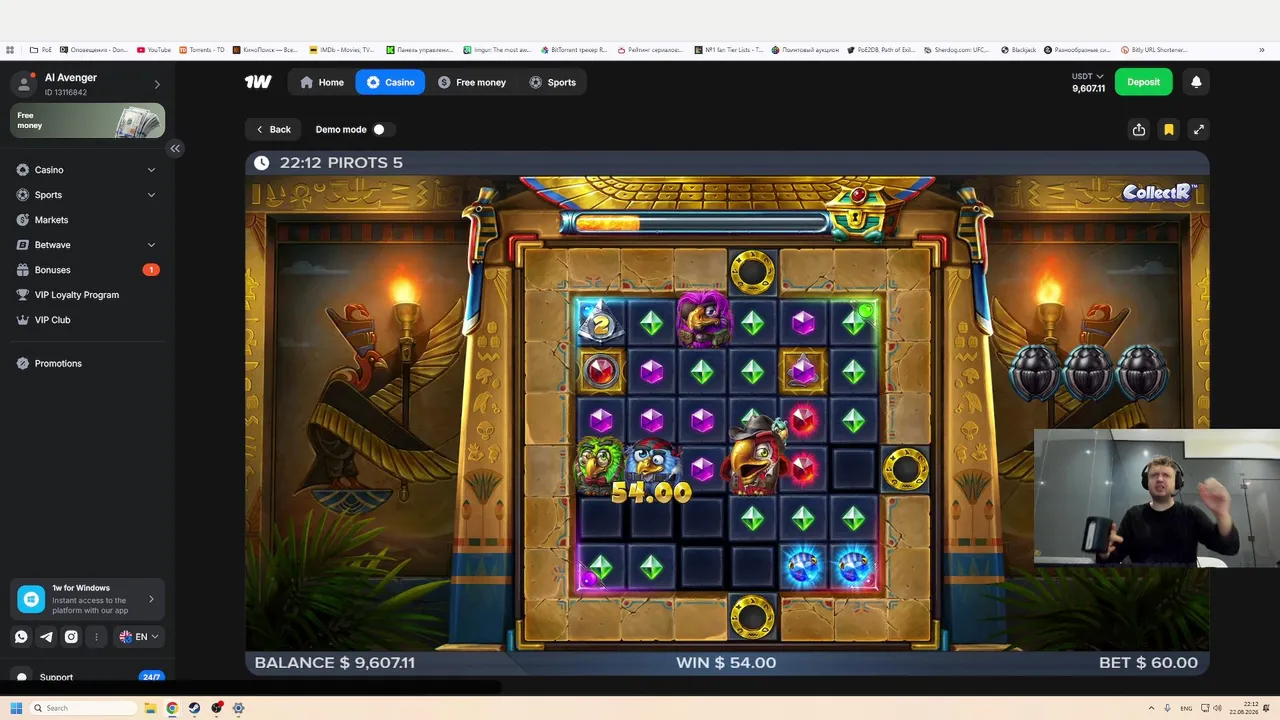1280x720 pixels.
Task: Click the share game icon
Action: 1139,129
